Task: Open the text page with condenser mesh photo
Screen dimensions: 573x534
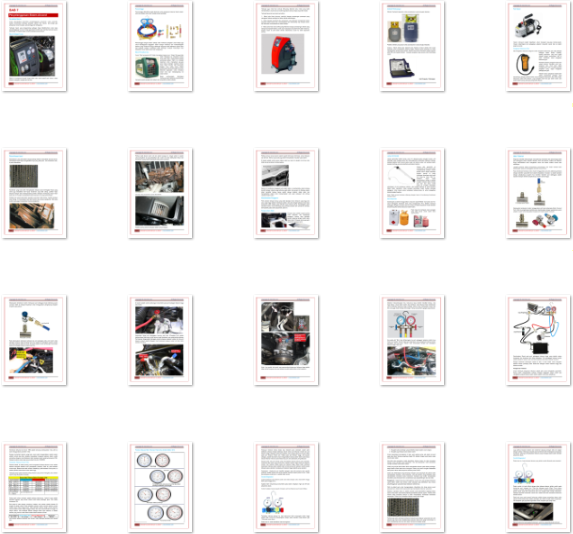Action: click(412, 487)
